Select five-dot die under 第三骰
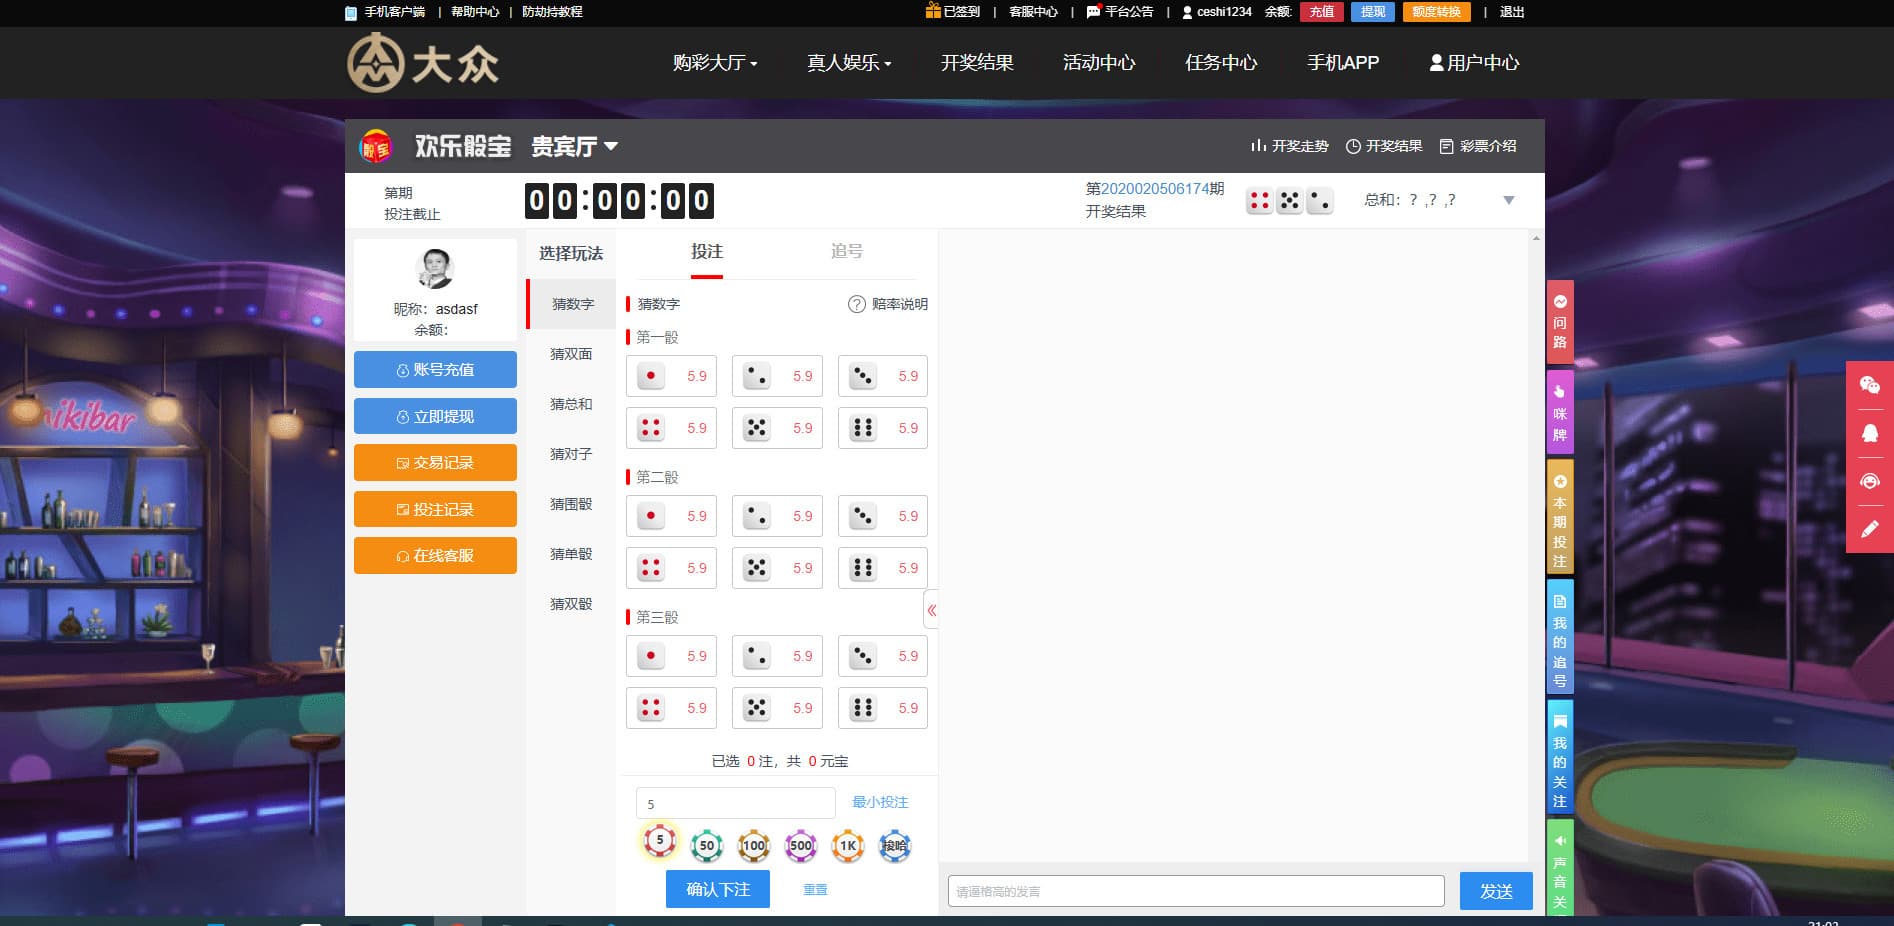Screen dimensions: 1894x926 (x=777, y=708)
